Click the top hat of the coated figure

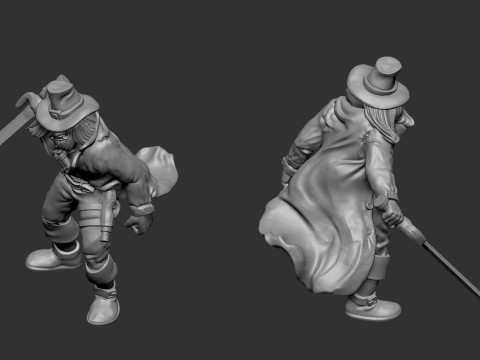tap(379, 82)
